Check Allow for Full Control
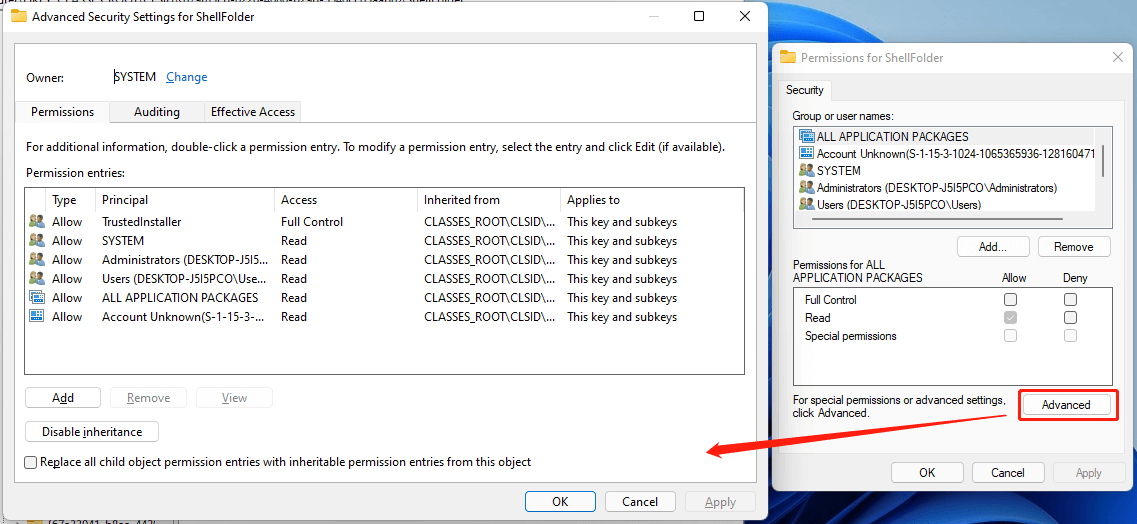1137x524 pixels. pyautogui.click(x=1010, y=299)
